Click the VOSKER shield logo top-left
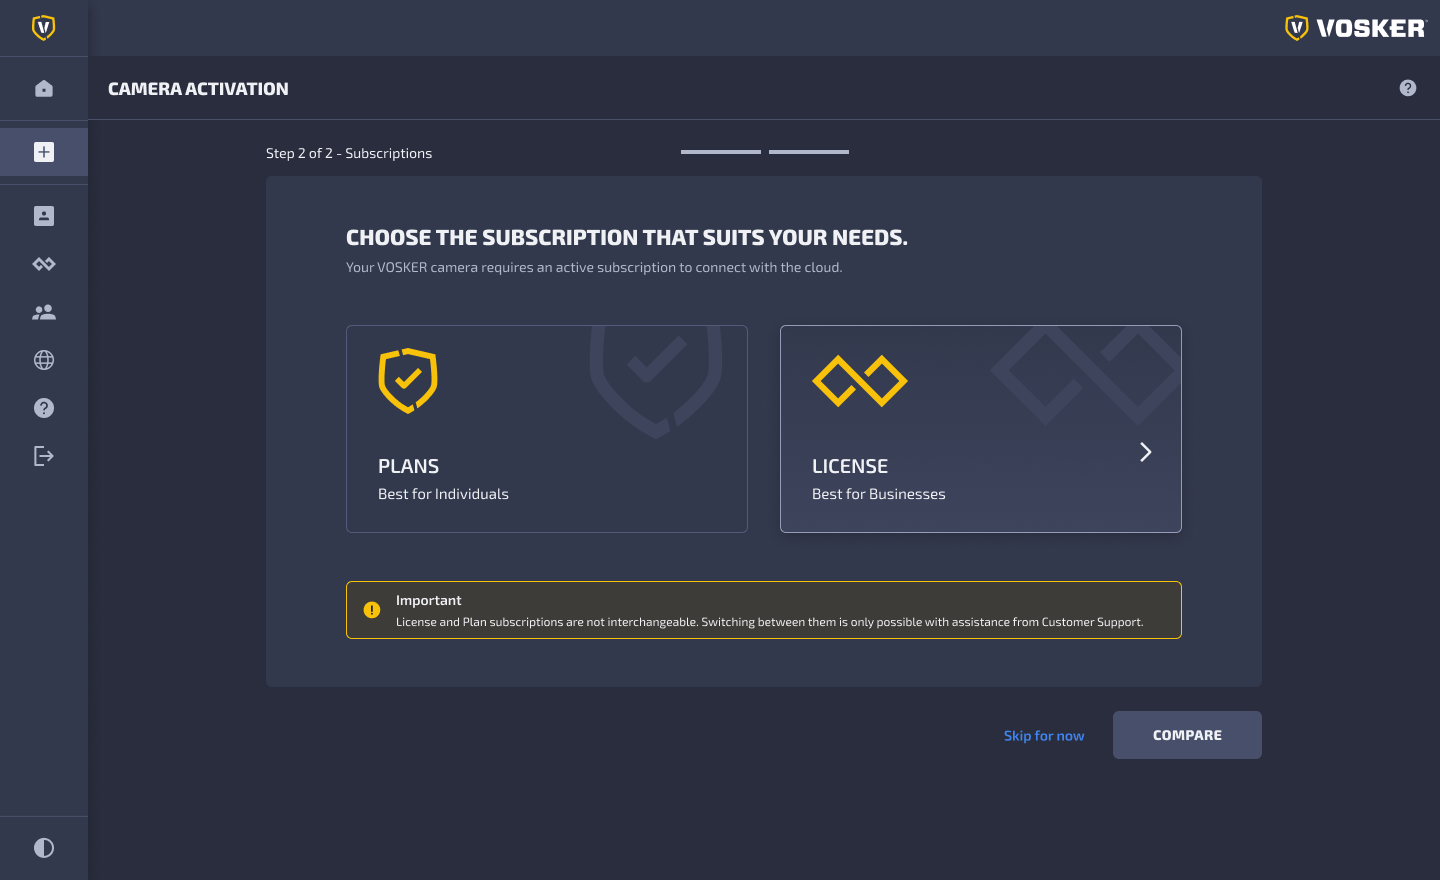 tap(43, 28)
